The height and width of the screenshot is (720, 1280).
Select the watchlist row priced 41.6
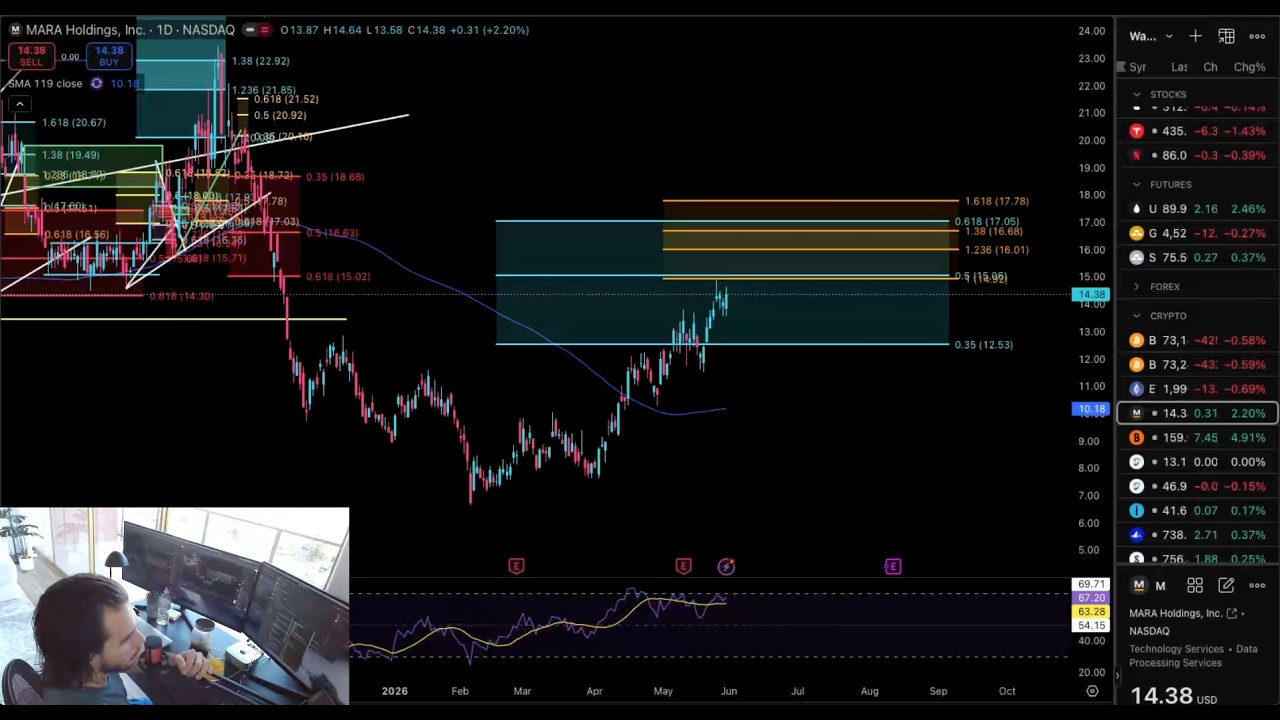(x=1197, y=510)
